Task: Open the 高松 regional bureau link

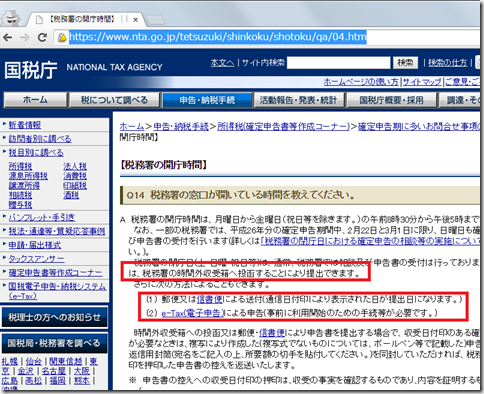Action: point(33,380)
